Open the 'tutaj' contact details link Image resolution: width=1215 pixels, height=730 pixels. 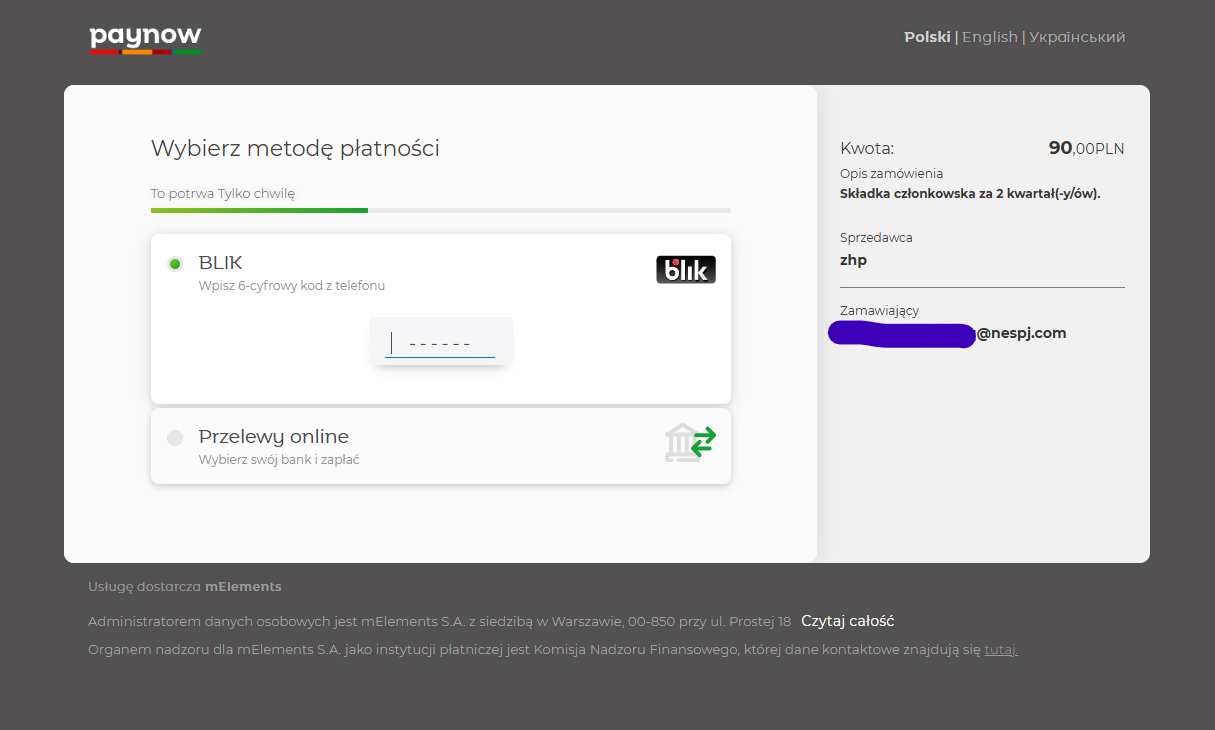1000,650
